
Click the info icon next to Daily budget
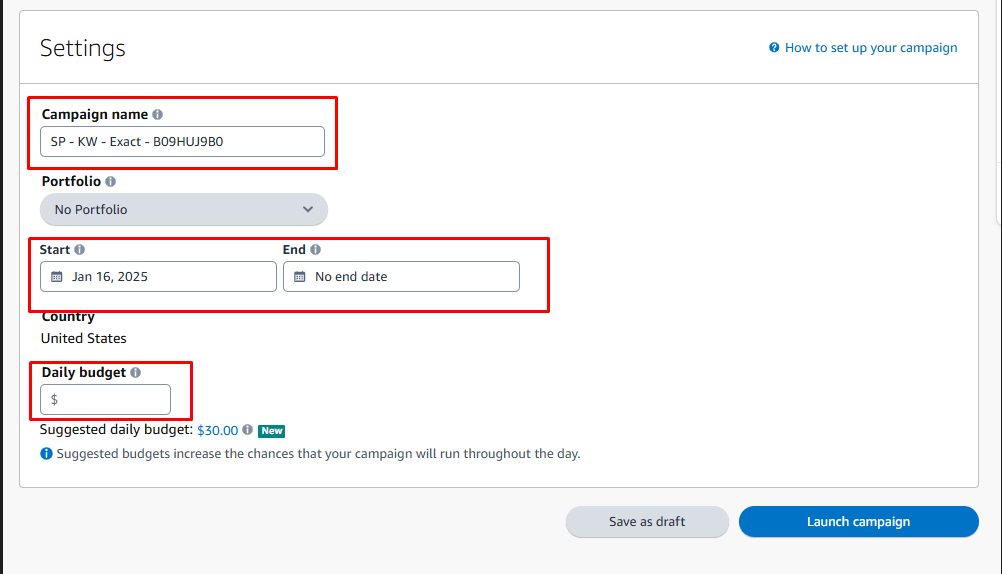[136, 372]
